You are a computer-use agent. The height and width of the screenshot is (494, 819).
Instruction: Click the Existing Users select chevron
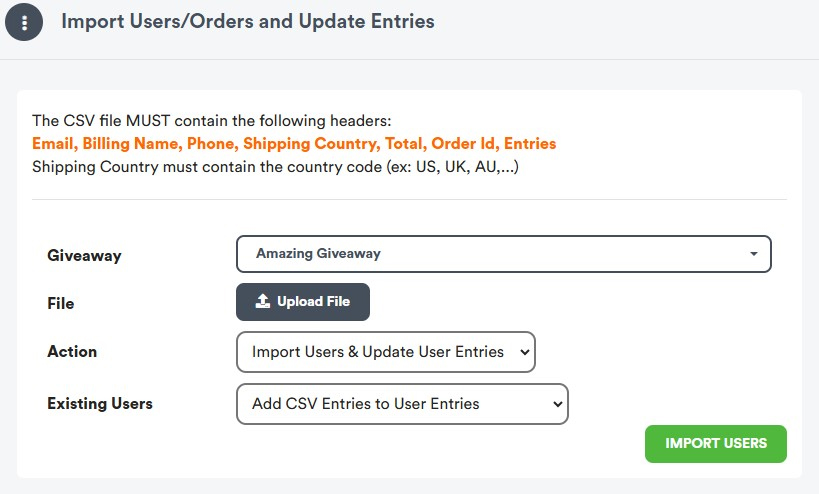coord(556,404)
